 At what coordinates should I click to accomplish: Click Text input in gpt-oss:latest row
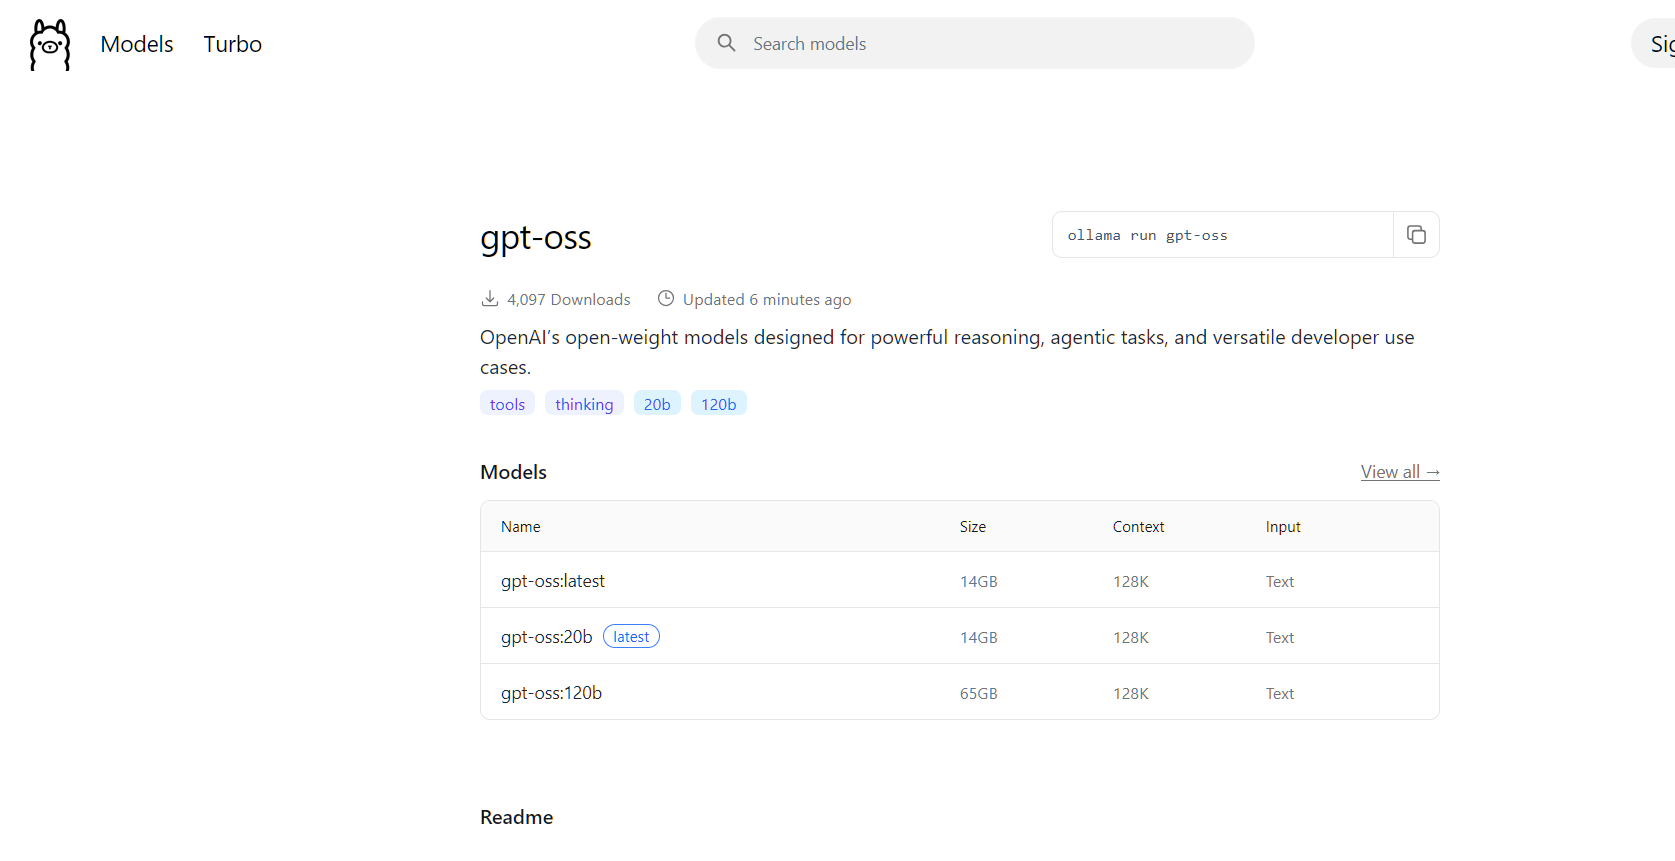click(1280, 582)
